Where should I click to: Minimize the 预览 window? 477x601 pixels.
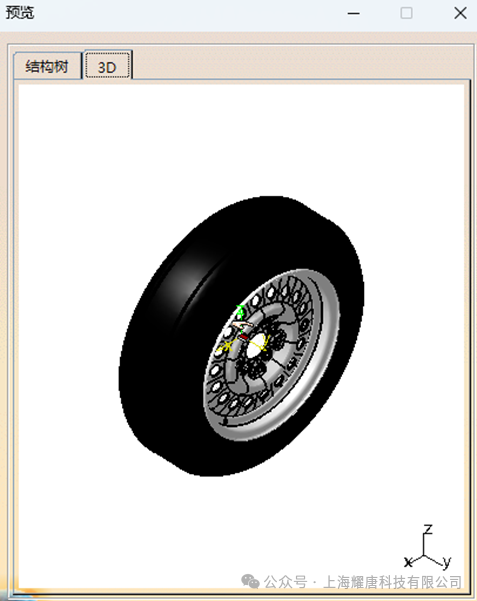[x=353, y=13]
